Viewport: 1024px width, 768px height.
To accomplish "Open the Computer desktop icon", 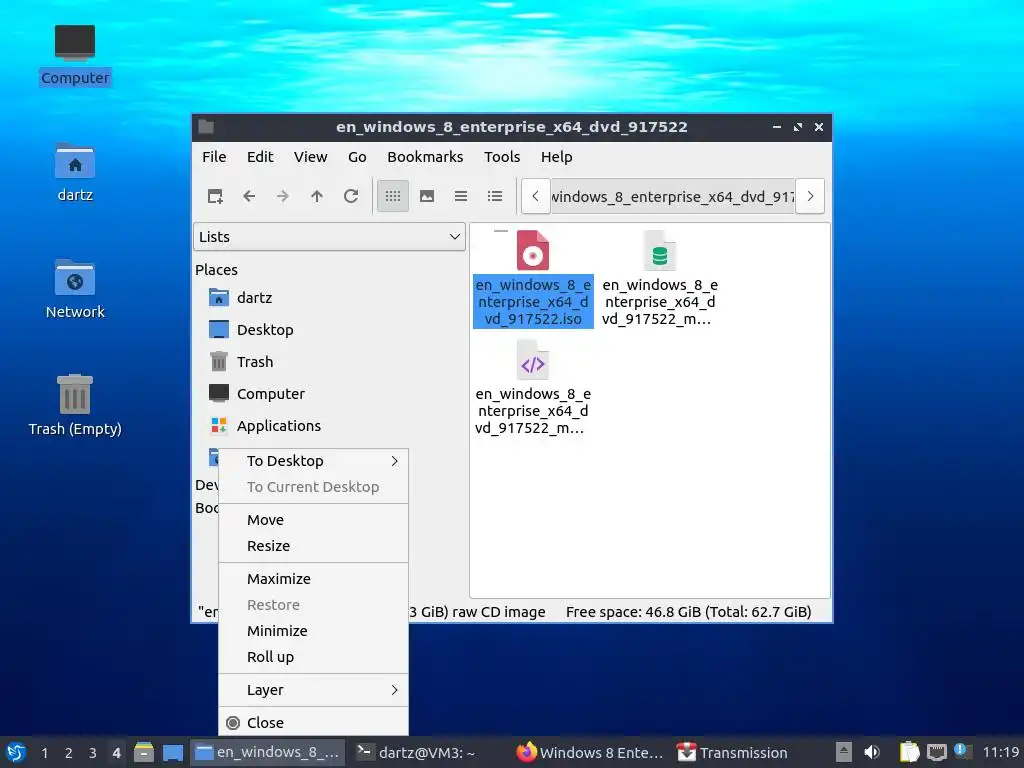I will pos(74,55).
